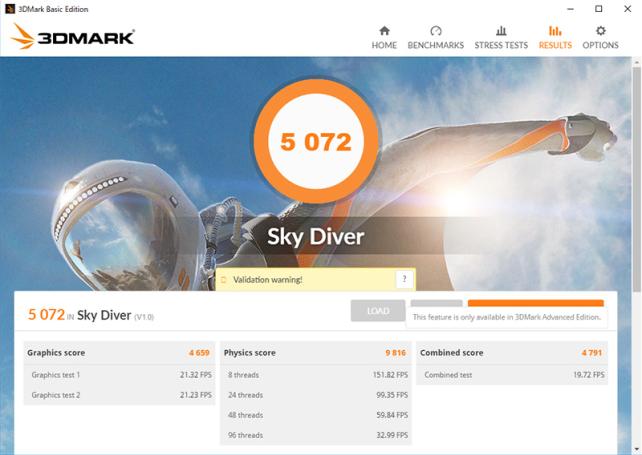Click the 3DMark logo in the header
Image resolution: width=642 pixels, height=455 pixels.
[73, 37]
